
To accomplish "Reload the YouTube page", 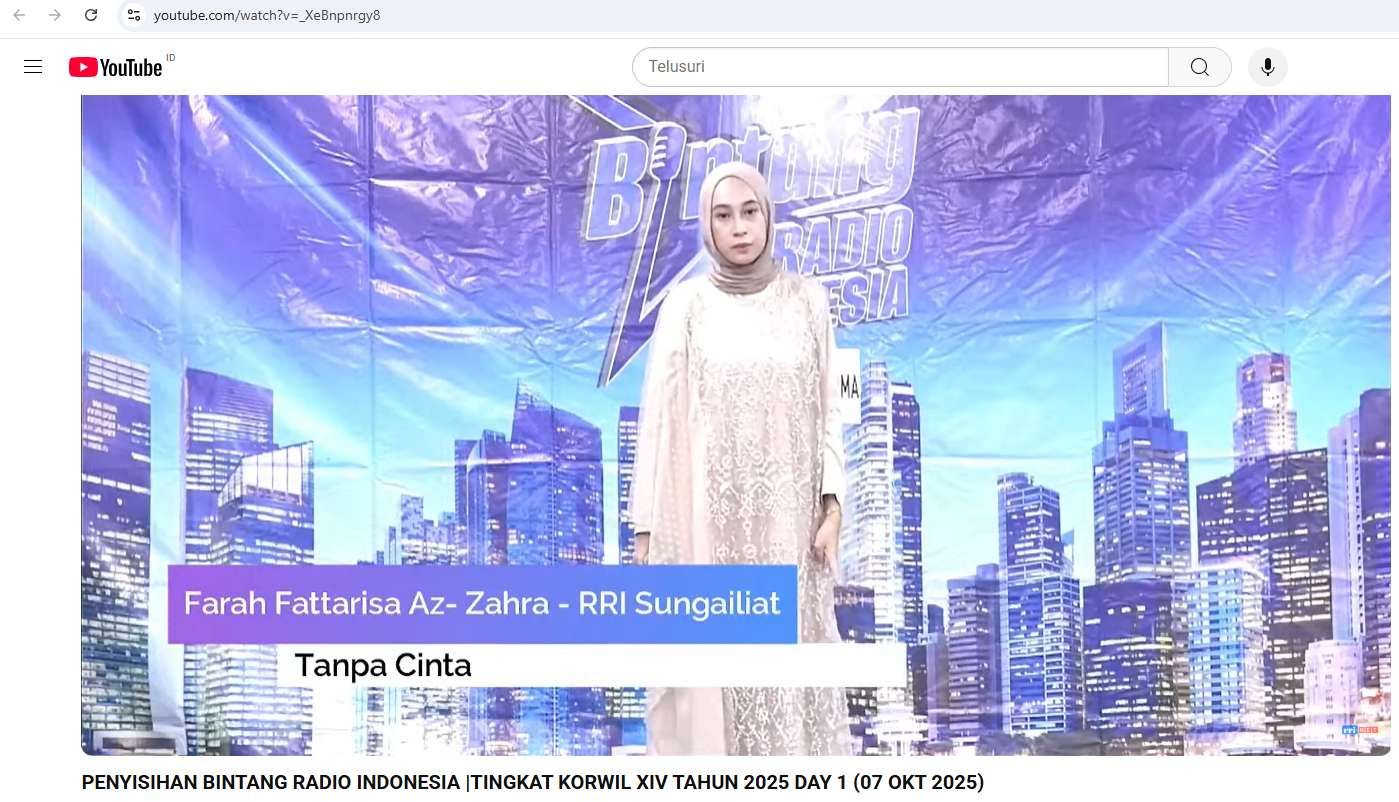I will (x=91, y=15).
